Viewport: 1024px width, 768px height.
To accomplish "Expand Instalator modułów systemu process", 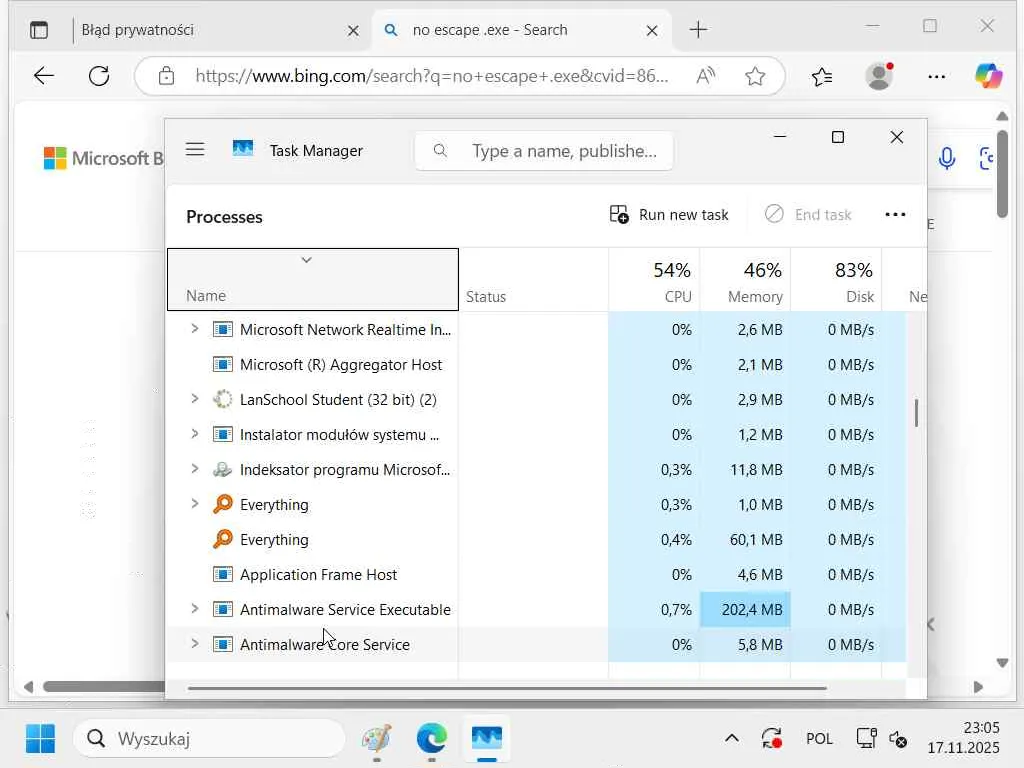I will click(194, 434).
